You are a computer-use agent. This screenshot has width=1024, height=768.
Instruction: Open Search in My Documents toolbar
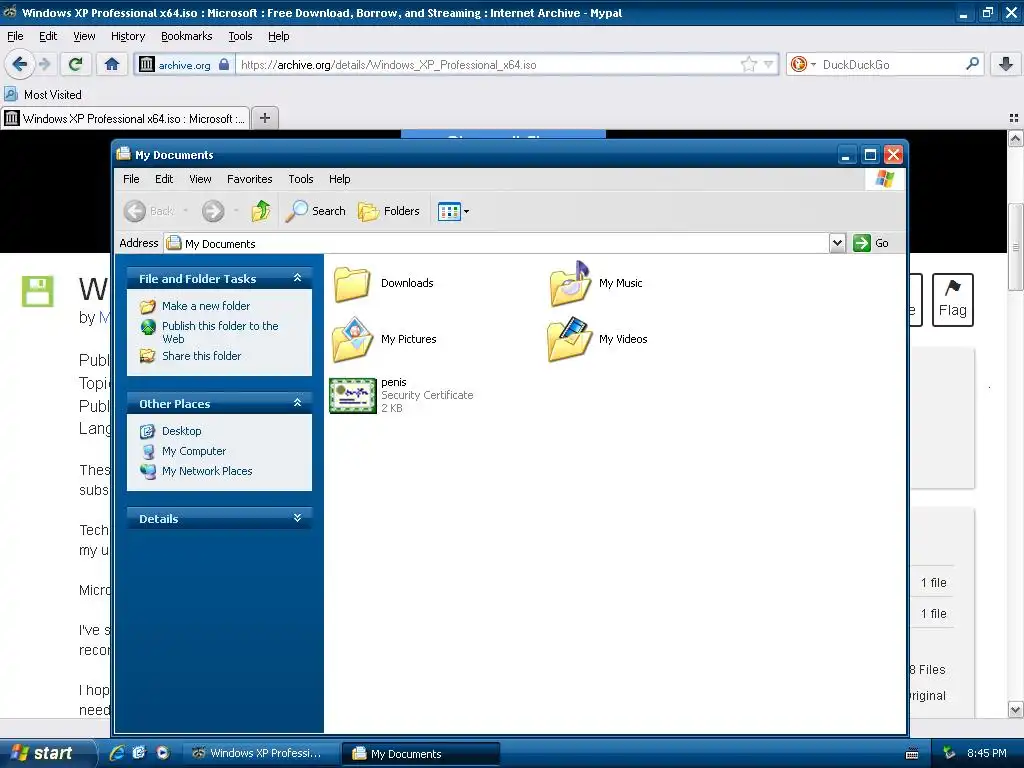[315, 211]
